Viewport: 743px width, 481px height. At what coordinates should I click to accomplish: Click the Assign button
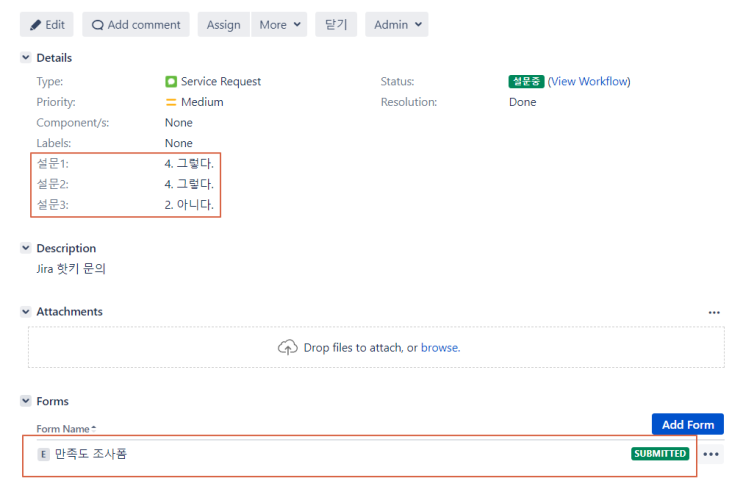[x=223, y=24]
